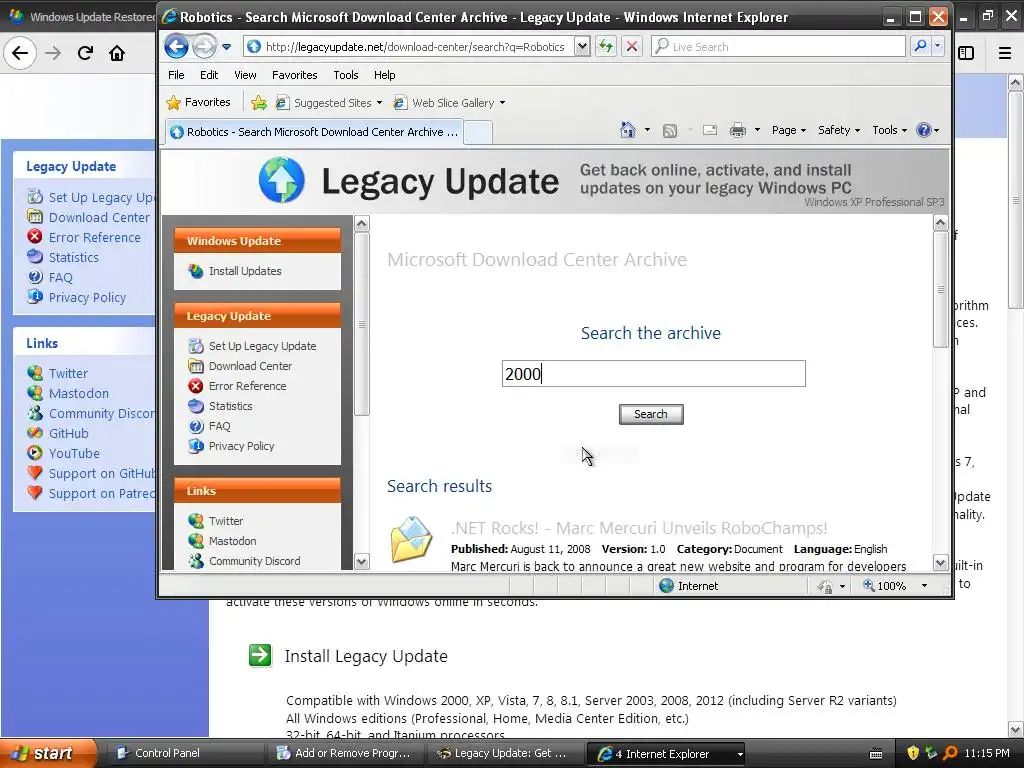Screen dimensions: 1024x768
Task: Click Reload icon in background browser window
Action: pyautogui.click(x=85, y=53)
